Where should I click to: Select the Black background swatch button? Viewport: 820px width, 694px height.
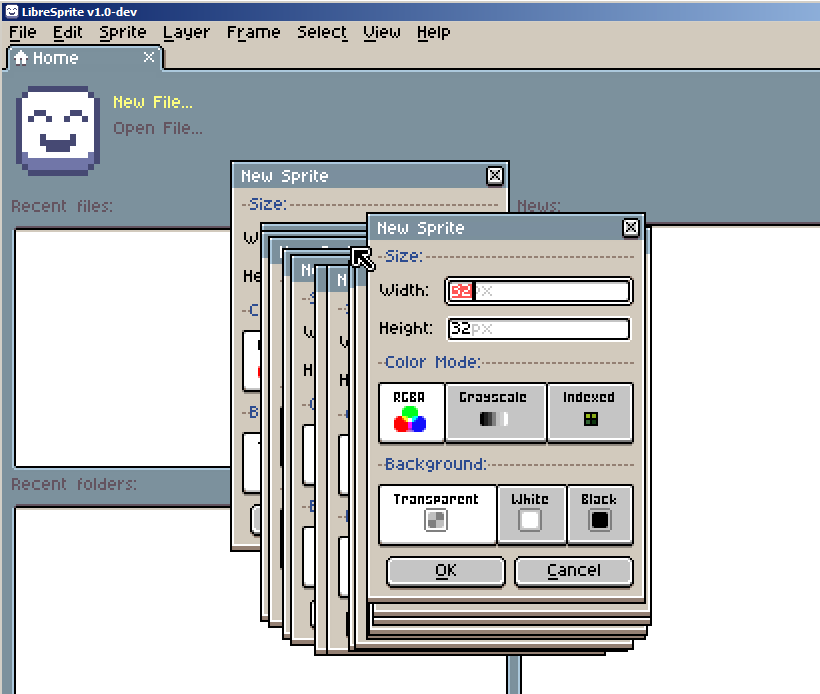tap(600, 515)
